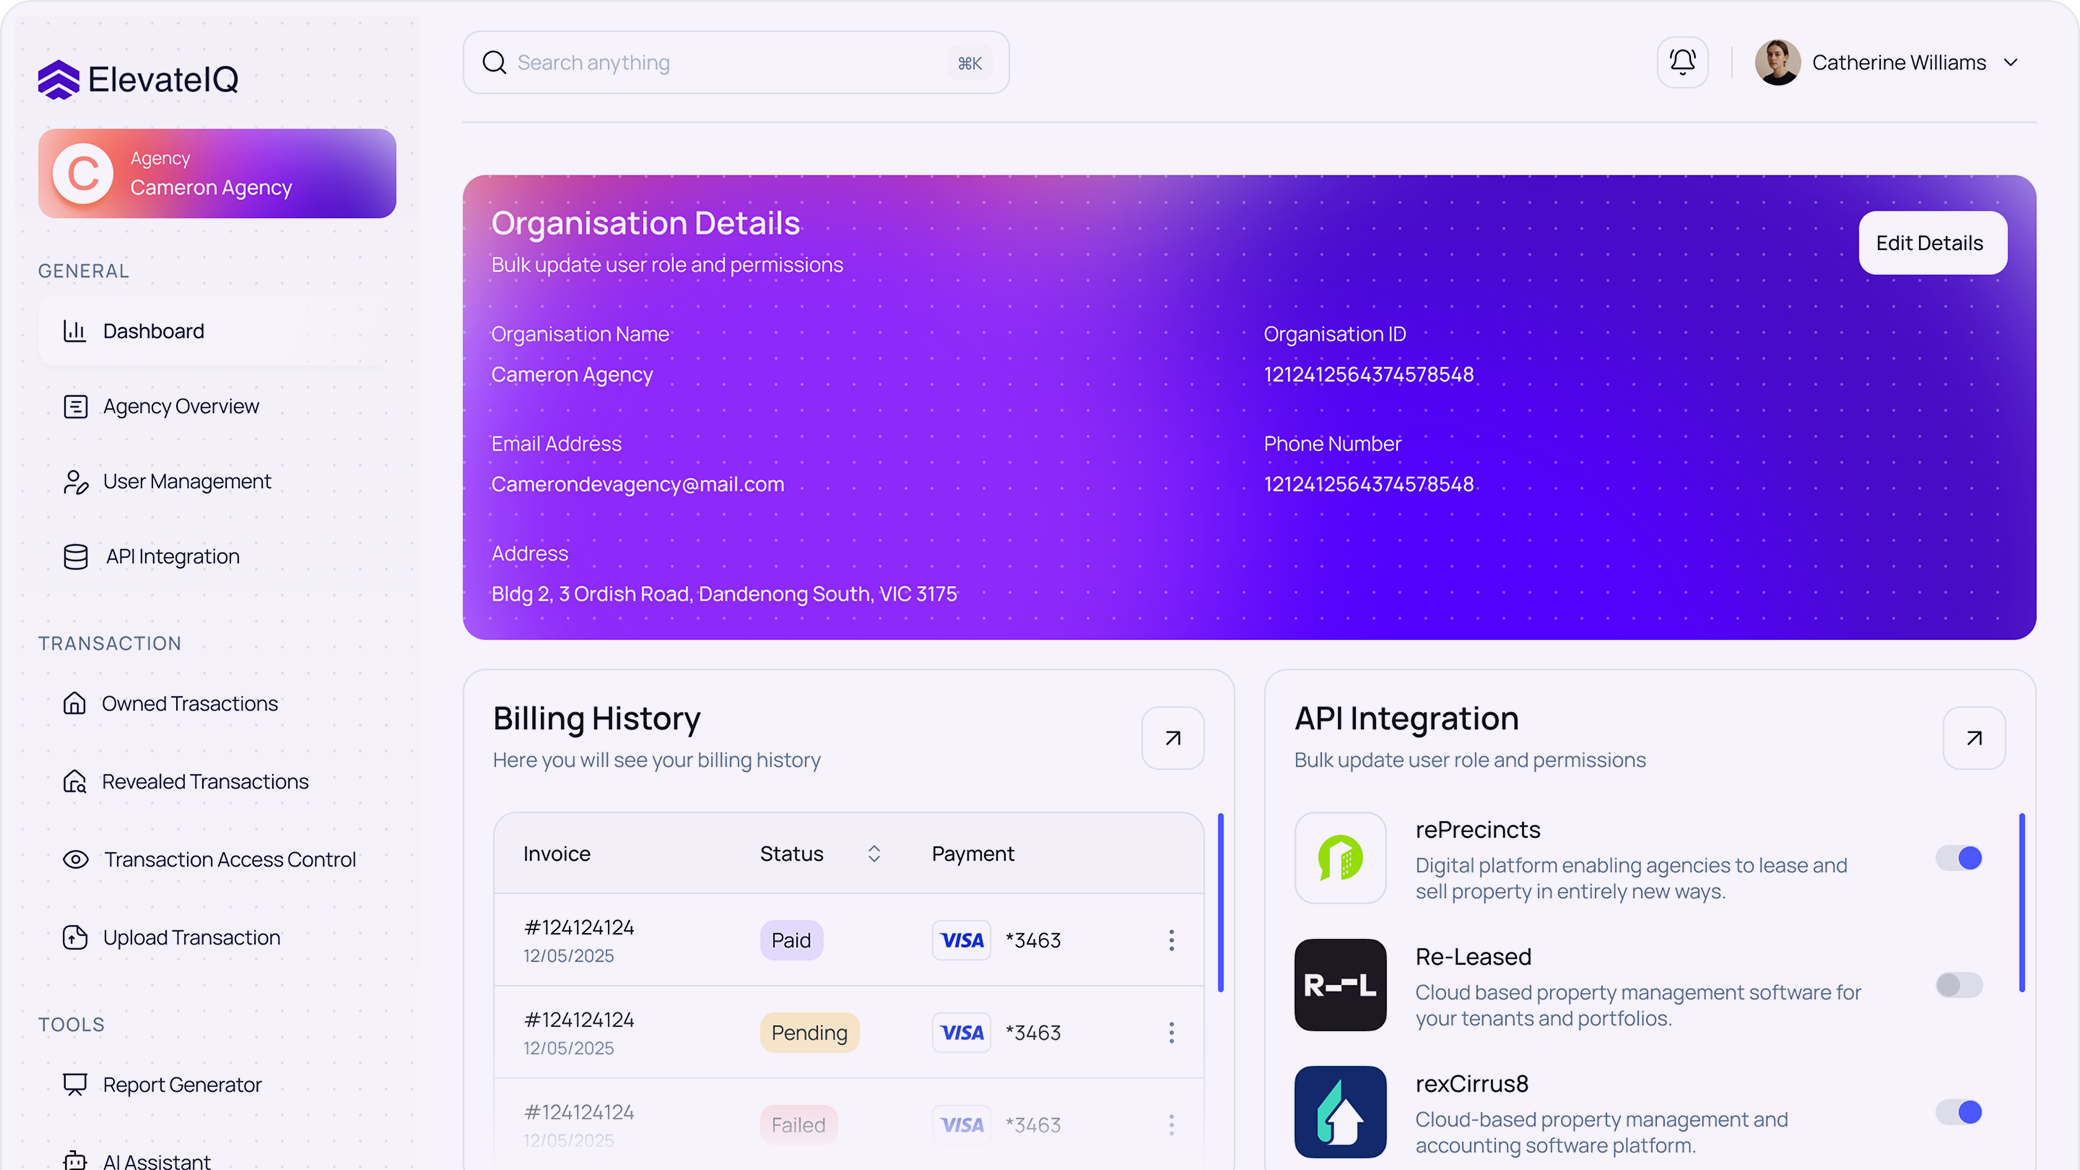
Task: Click the rexCirrus8 logo
Action: coord(1340,1112)
